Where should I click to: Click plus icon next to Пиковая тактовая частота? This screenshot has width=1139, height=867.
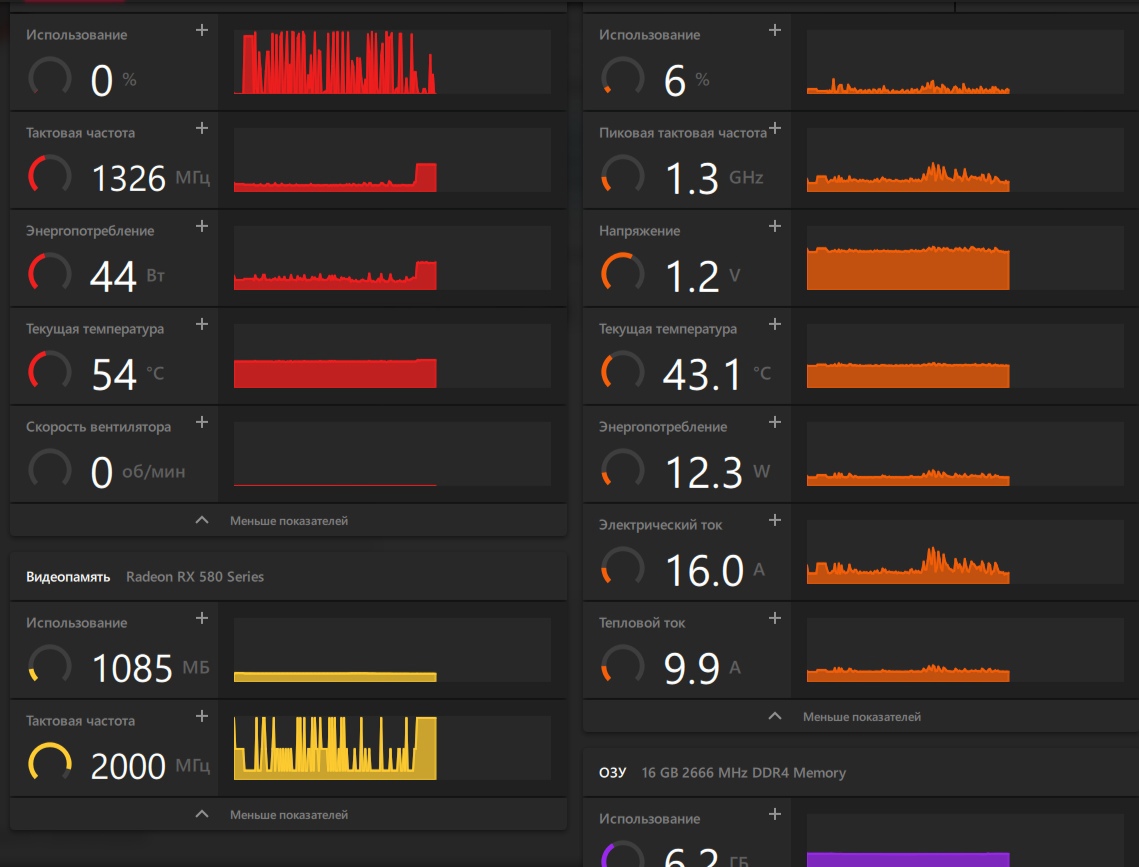(x=774, y=129)
